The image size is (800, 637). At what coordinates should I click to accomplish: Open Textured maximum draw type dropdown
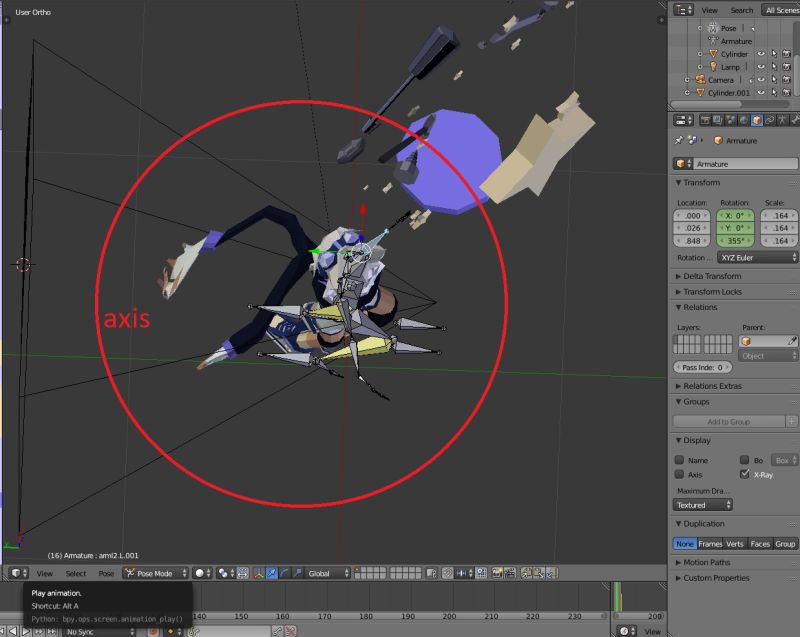point(703,505)
